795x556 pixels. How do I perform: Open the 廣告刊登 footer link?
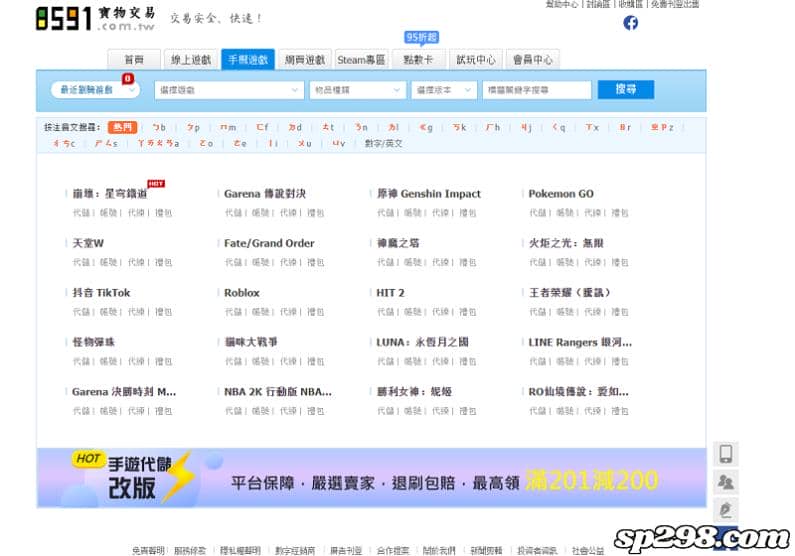pos(346,550)
